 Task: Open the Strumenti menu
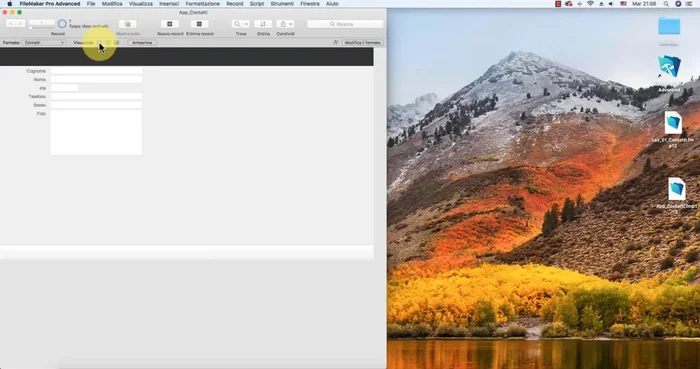coord(282,4)
